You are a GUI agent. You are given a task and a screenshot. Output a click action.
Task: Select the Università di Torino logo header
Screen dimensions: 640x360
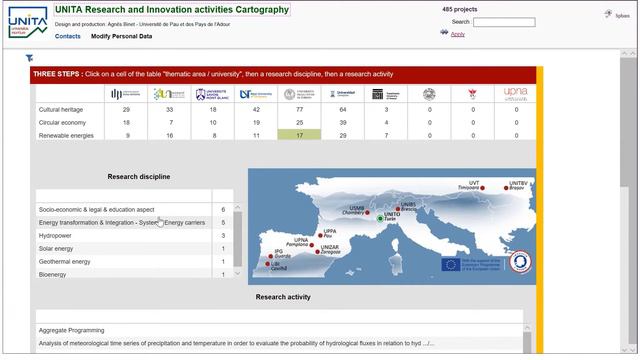(299, 94)
